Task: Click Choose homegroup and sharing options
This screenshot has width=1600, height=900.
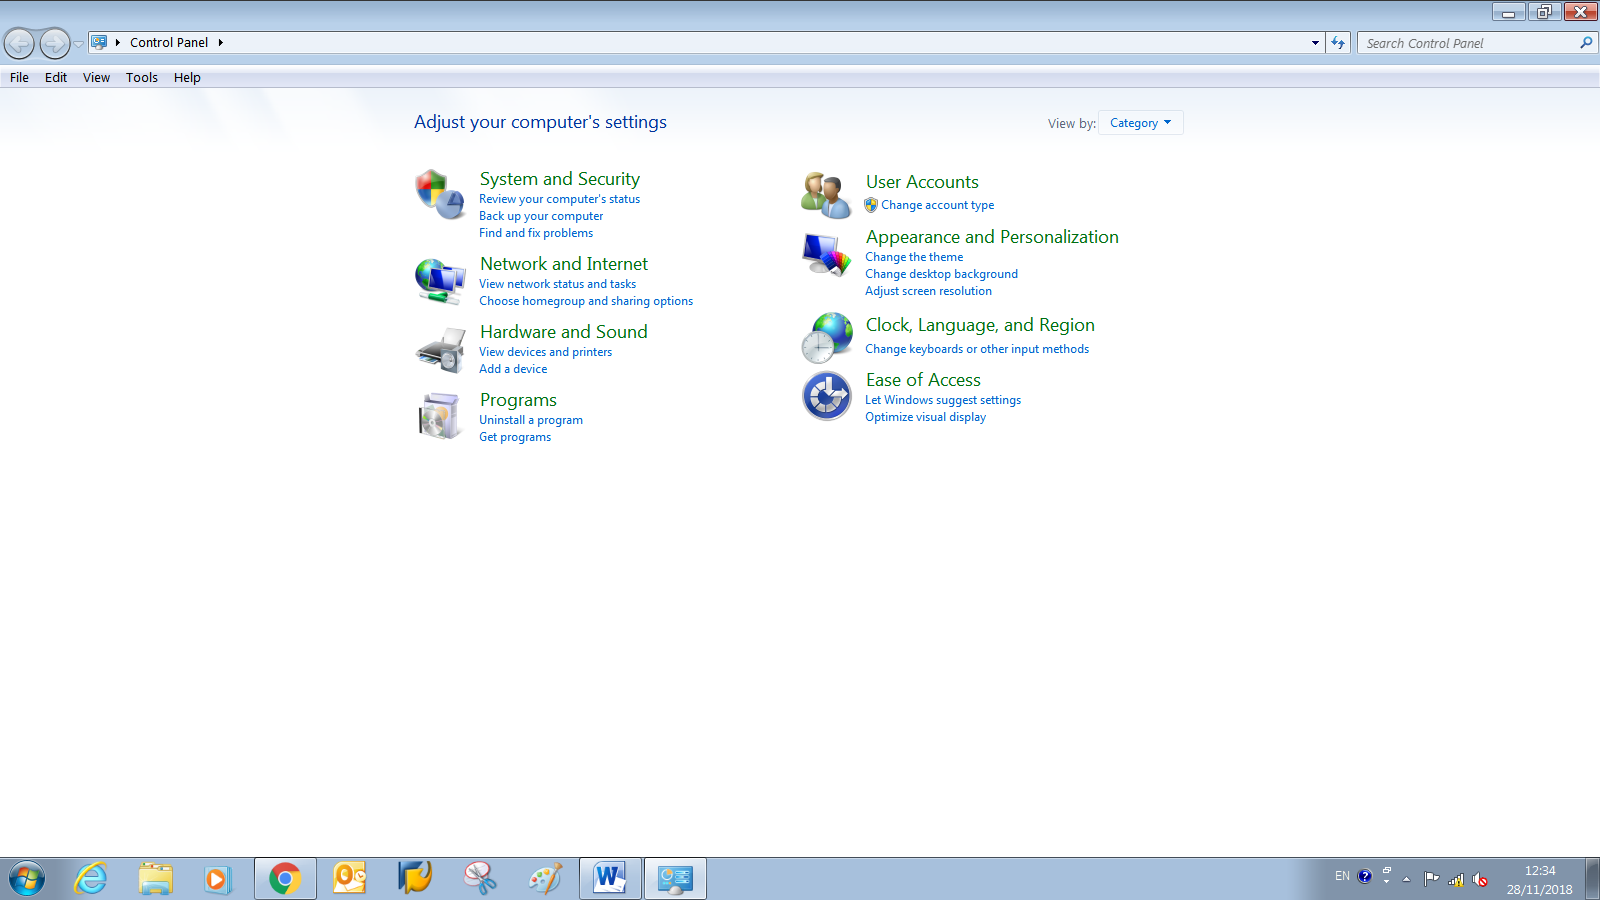Action: click(x=586, y=301)
